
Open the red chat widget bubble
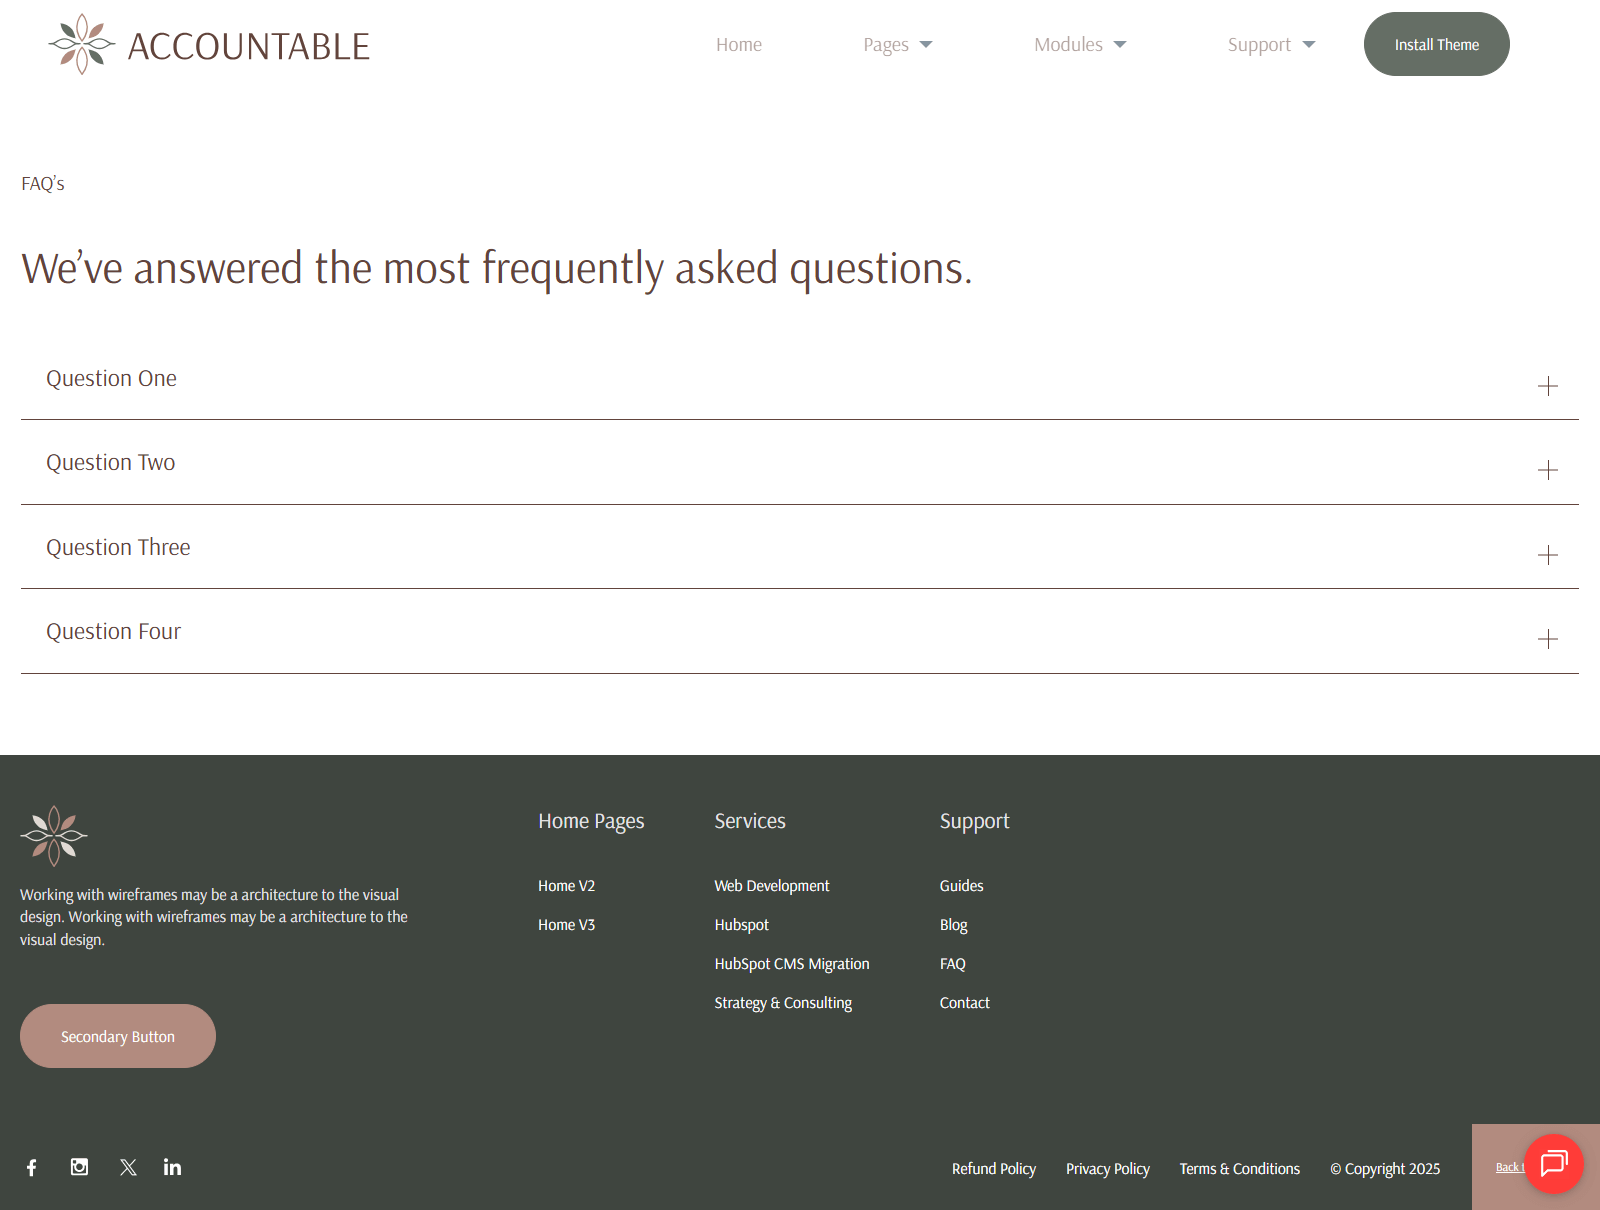[x=1553, y=1163]
